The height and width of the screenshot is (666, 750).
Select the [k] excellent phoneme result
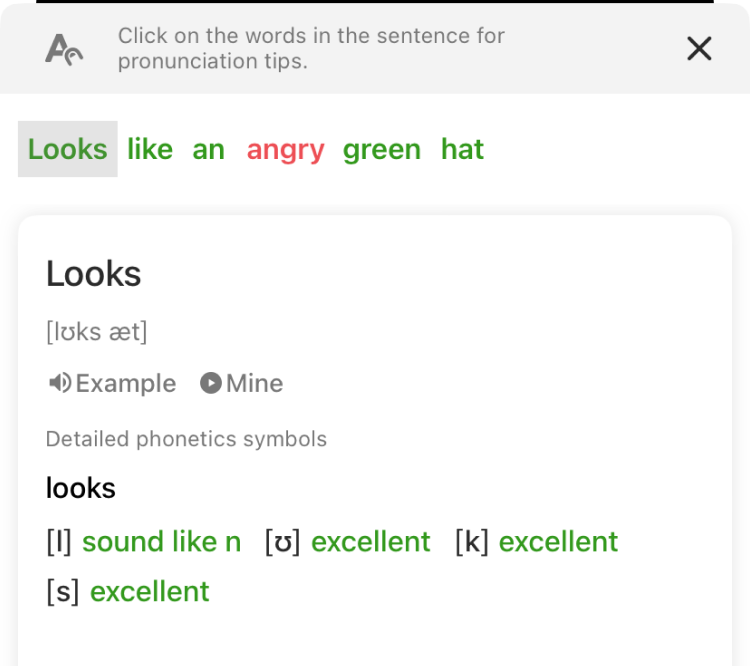[x=558, y=541]
